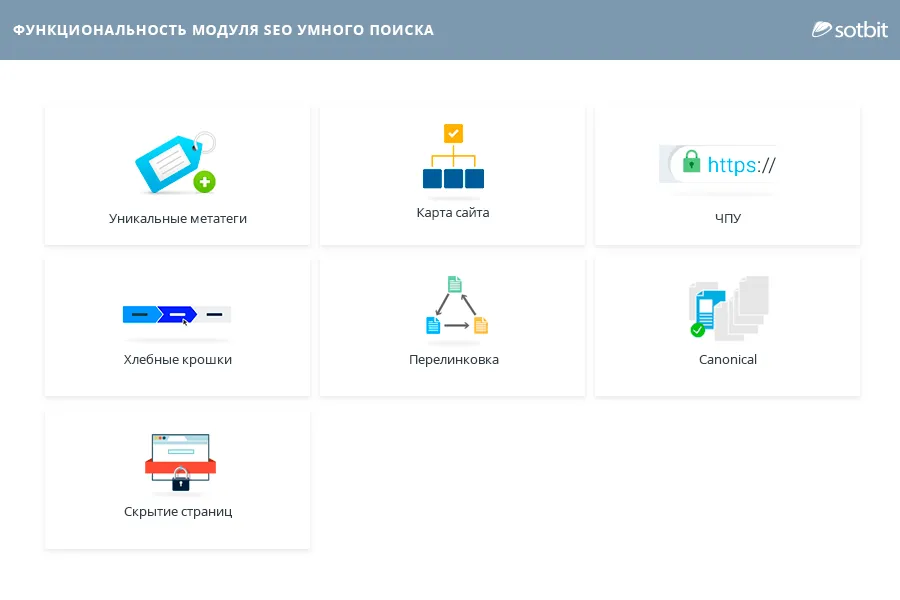900x600 pixels.
Task: Click the 'Карта сайта' label
Action: click(x=453, y=213)
